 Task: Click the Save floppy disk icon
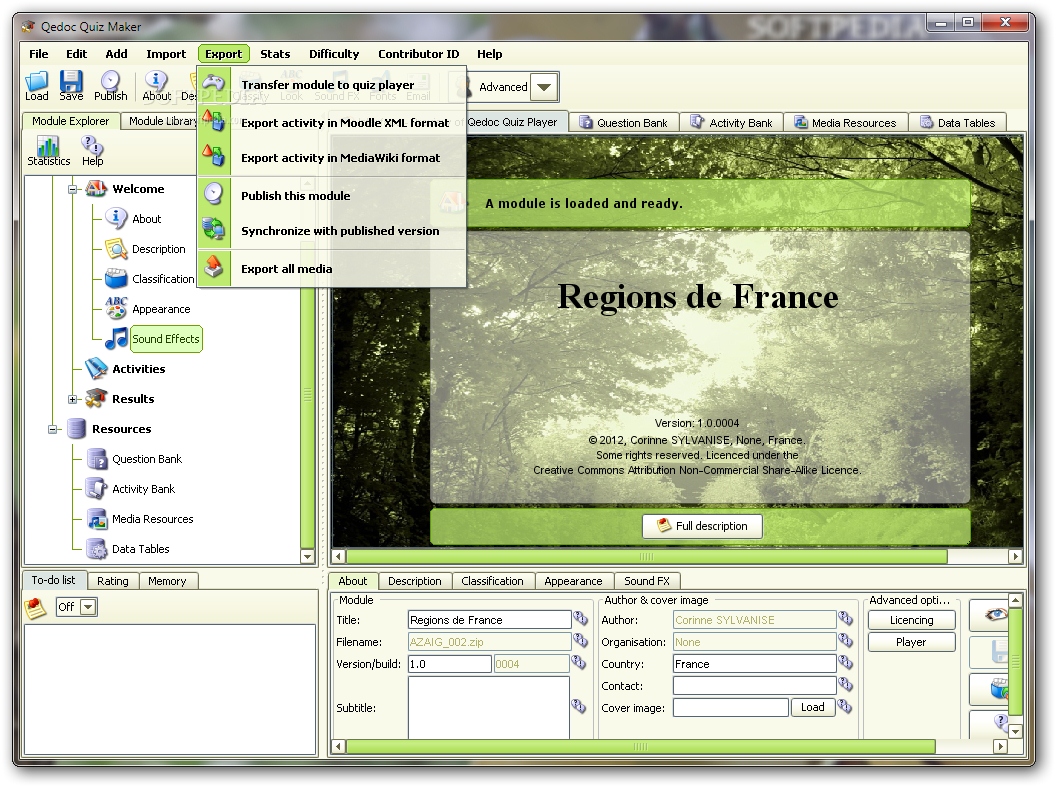pos(71,81)
